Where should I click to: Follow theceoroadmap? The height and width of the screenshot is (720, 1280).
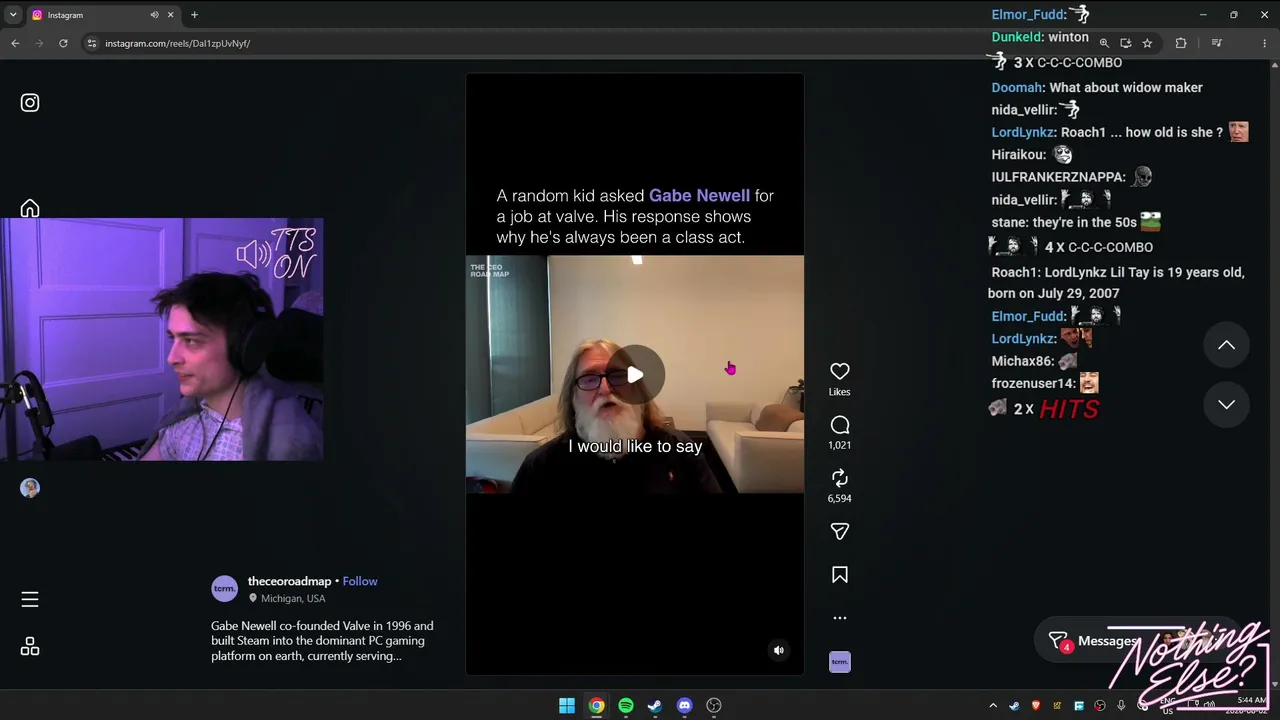360,581
